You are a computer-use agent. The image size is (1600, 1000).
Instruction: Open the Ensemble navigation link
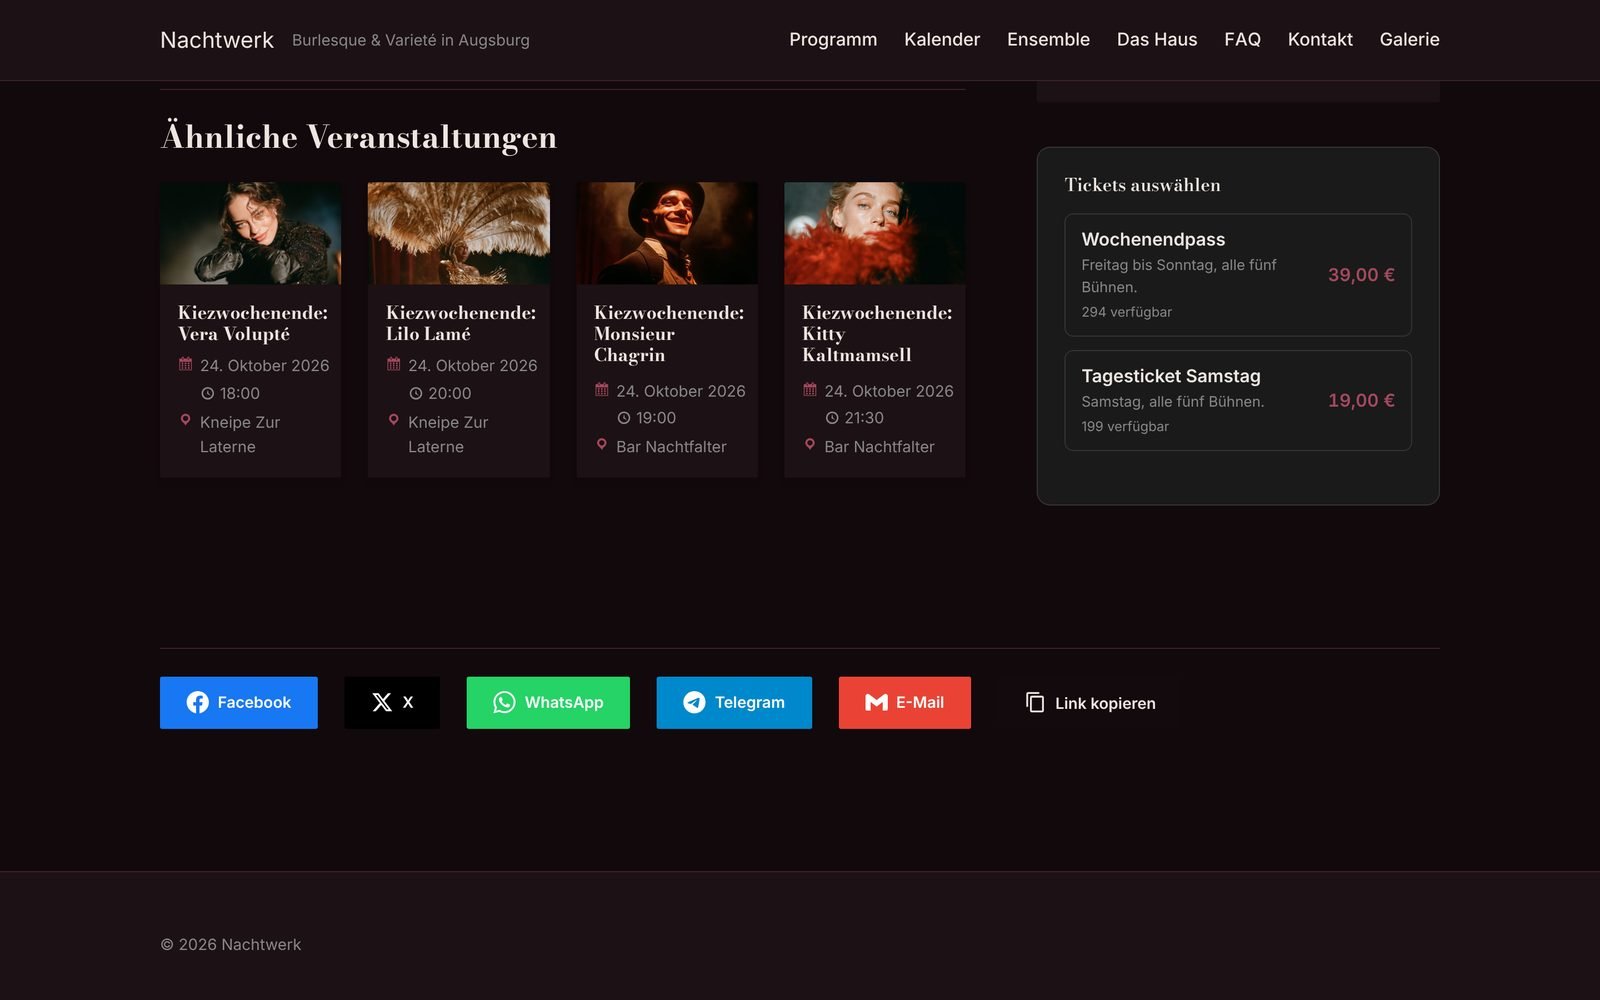(x=1048, y=40)
